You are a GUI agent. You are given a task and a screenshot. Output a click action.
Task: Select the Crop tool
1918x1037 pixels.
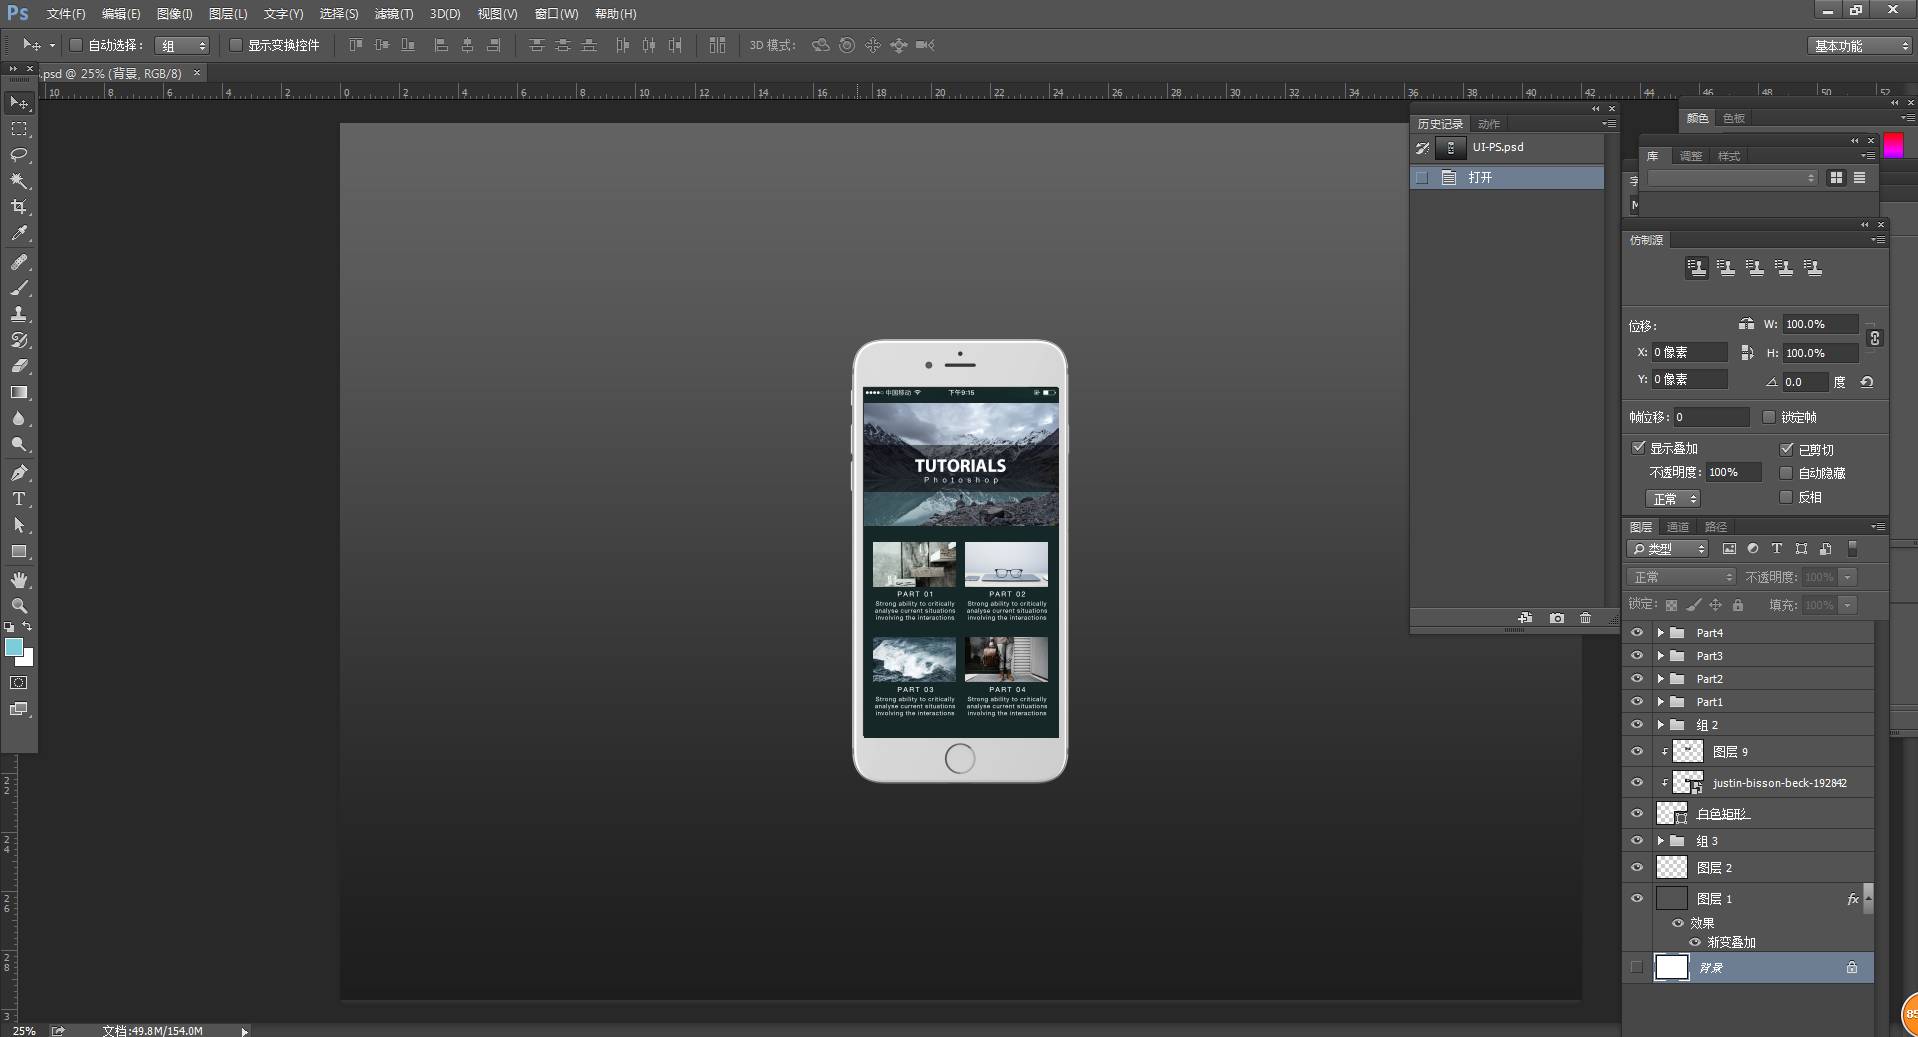[19, 207]
